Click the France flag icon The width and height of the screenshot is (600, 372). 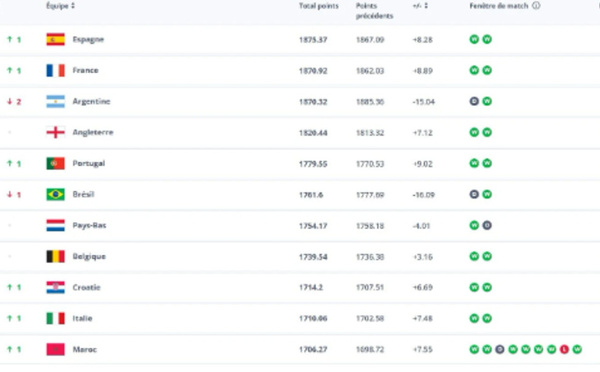(55, 70)
